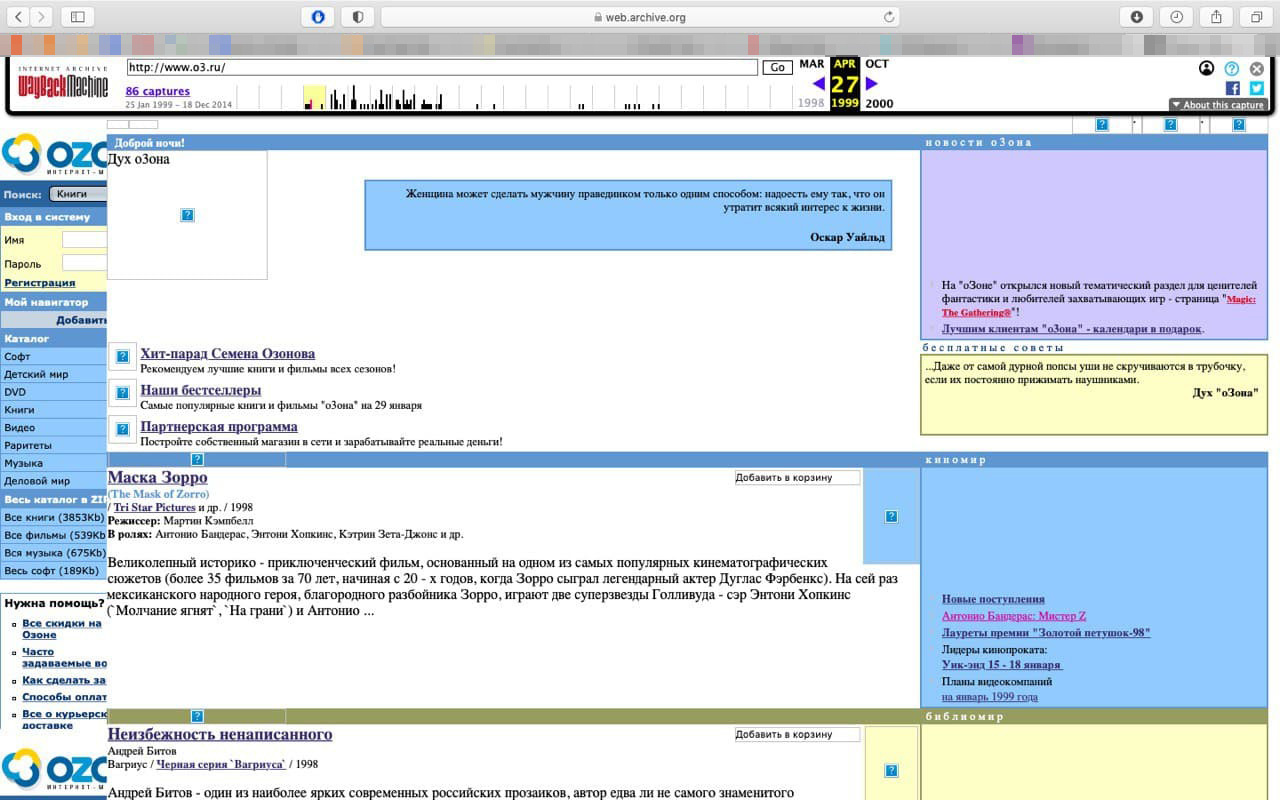Open the blue password manager extension icon

pyautogui.click(x=318, y=16)
